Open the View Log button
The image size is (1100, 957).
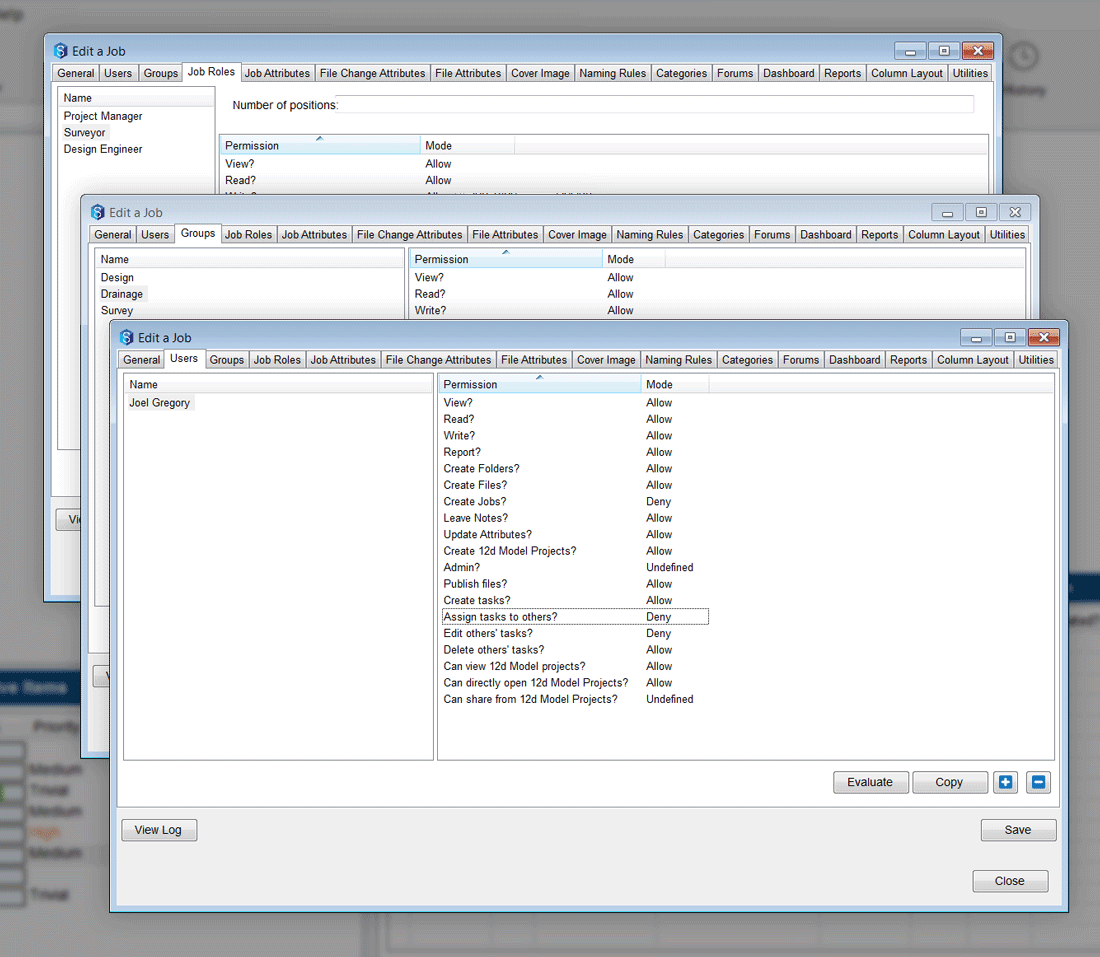159,830
